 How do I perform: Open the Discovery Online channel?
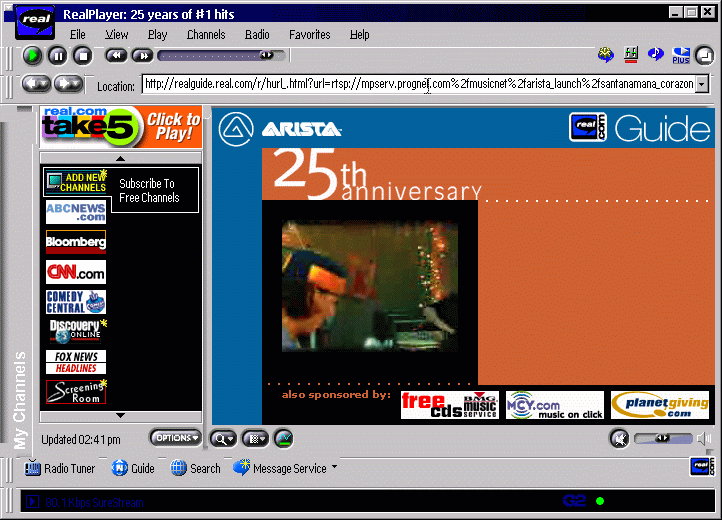click(x=77, y=331)
